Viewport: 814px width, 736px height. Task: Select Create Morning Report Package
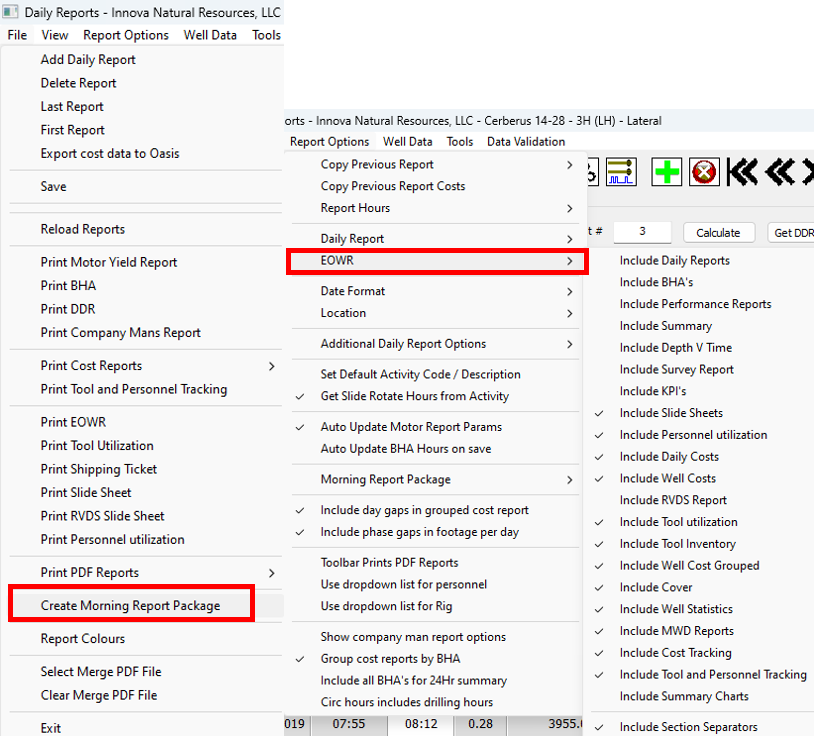130,605
